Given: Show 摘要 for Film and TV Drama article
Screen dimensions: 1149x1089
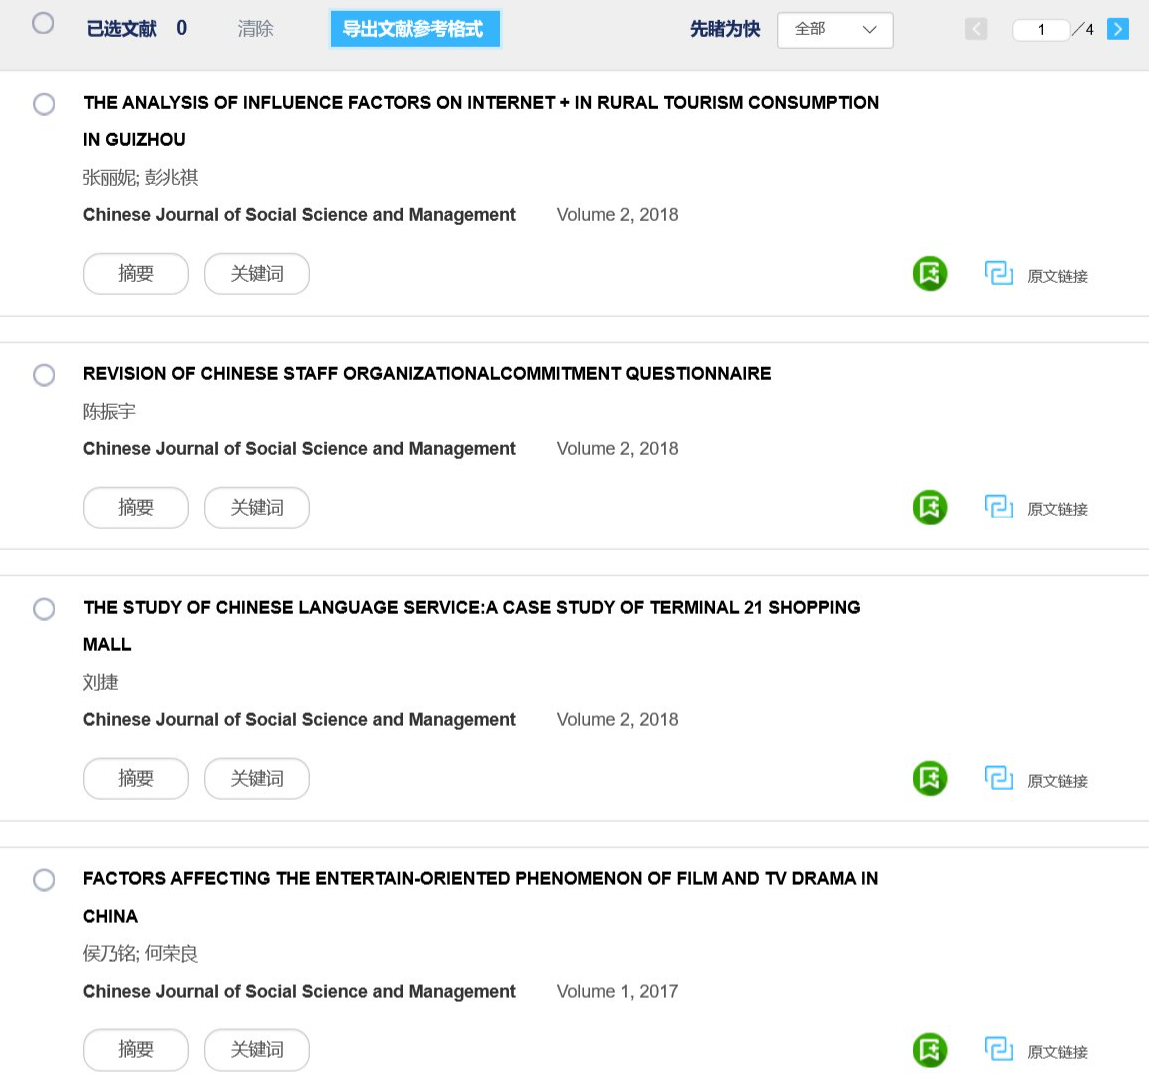Looking at the screenshot, I should coord(136,1050).
